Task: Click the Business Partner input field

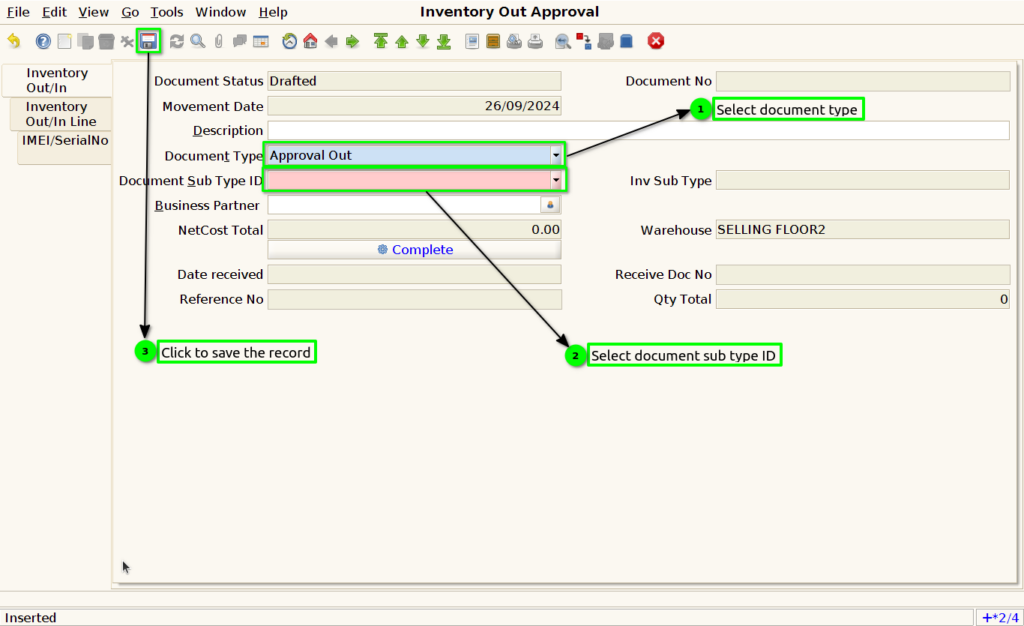Action: (x=404, y=205)
